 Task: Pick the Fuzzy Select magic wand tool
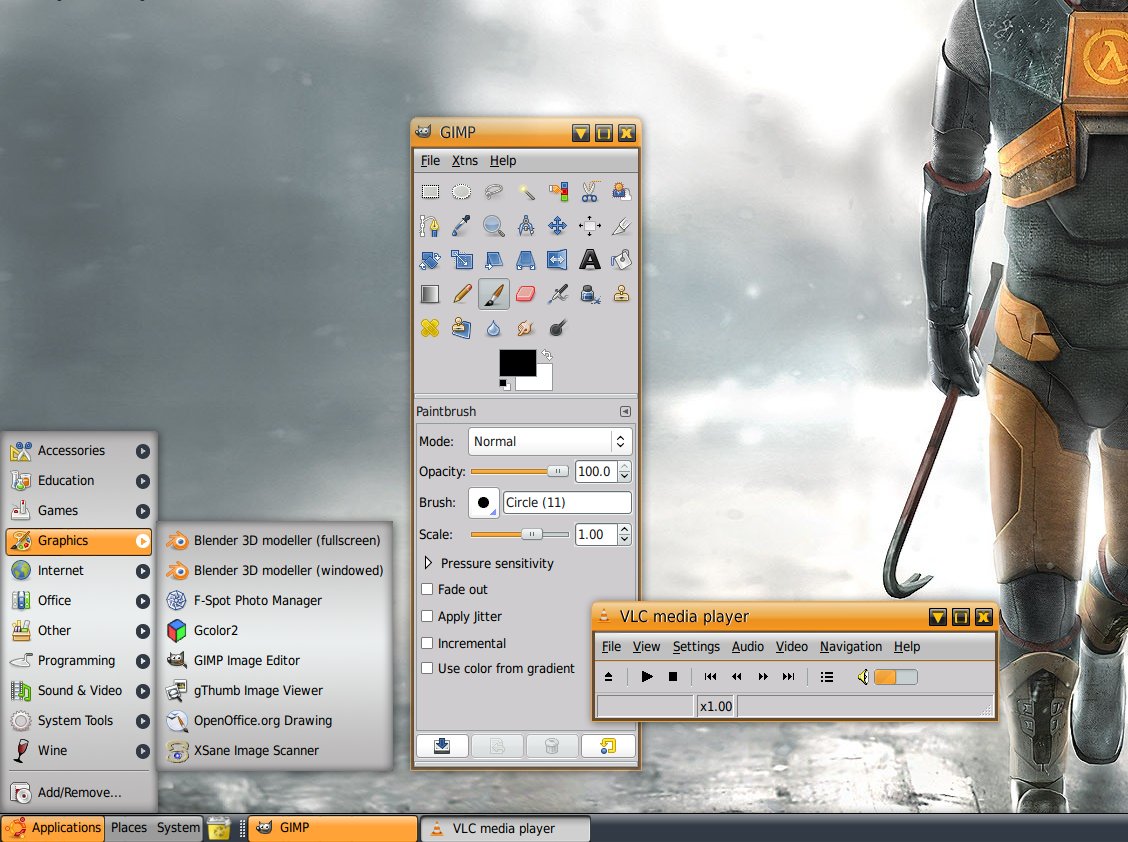point(526,191)
